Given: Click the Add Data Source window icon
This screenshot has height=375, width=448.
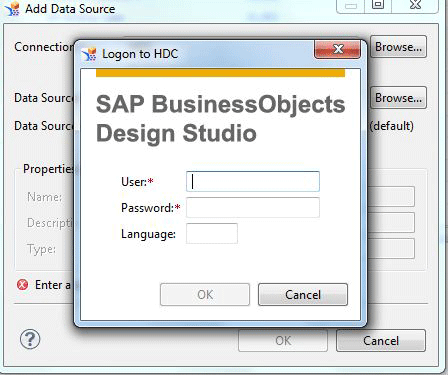Looking at the screenshot, I should pyautogui.click(x=13, y=9).
